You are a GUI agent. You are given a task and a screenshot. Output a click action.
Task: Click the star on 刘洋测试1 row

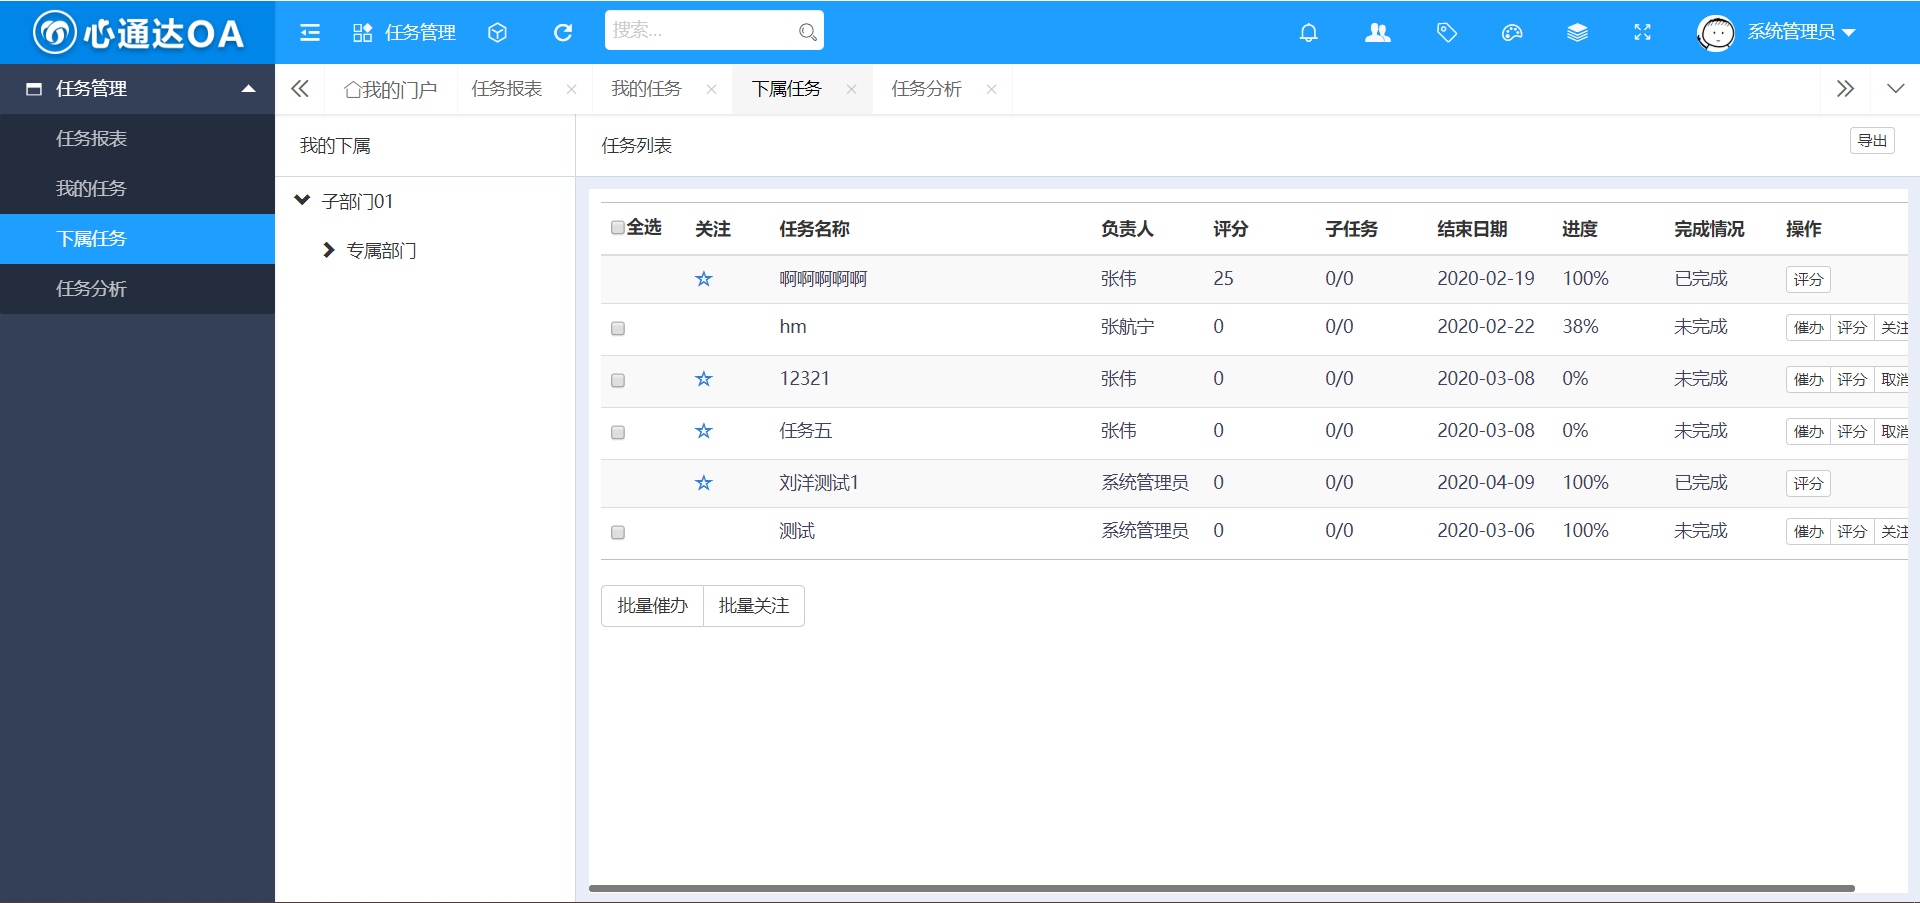click(x=704, y=483)
